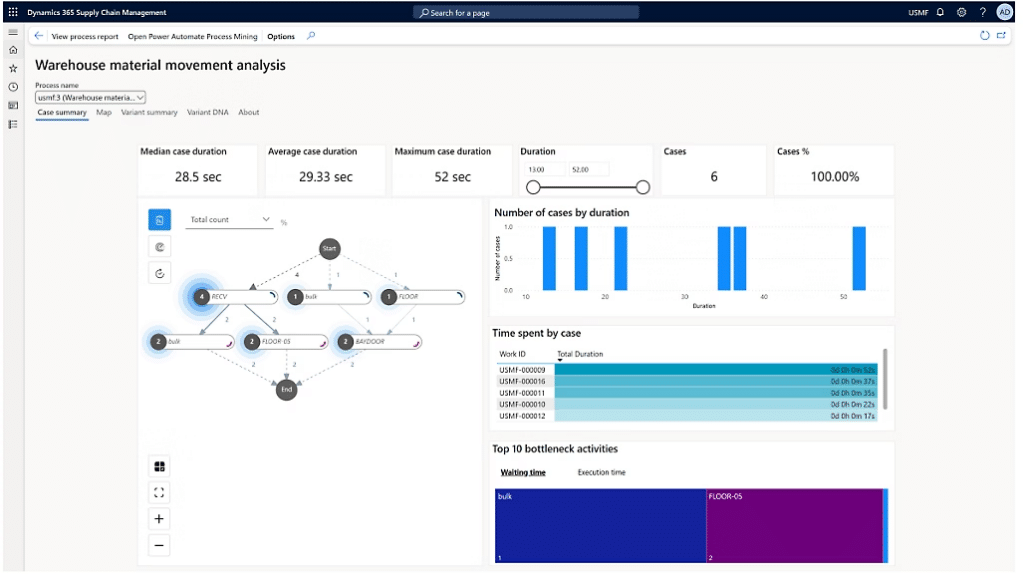Click the notification bell icon
The height and width of the screenshot is (576, 1024).
pos(940,12)
